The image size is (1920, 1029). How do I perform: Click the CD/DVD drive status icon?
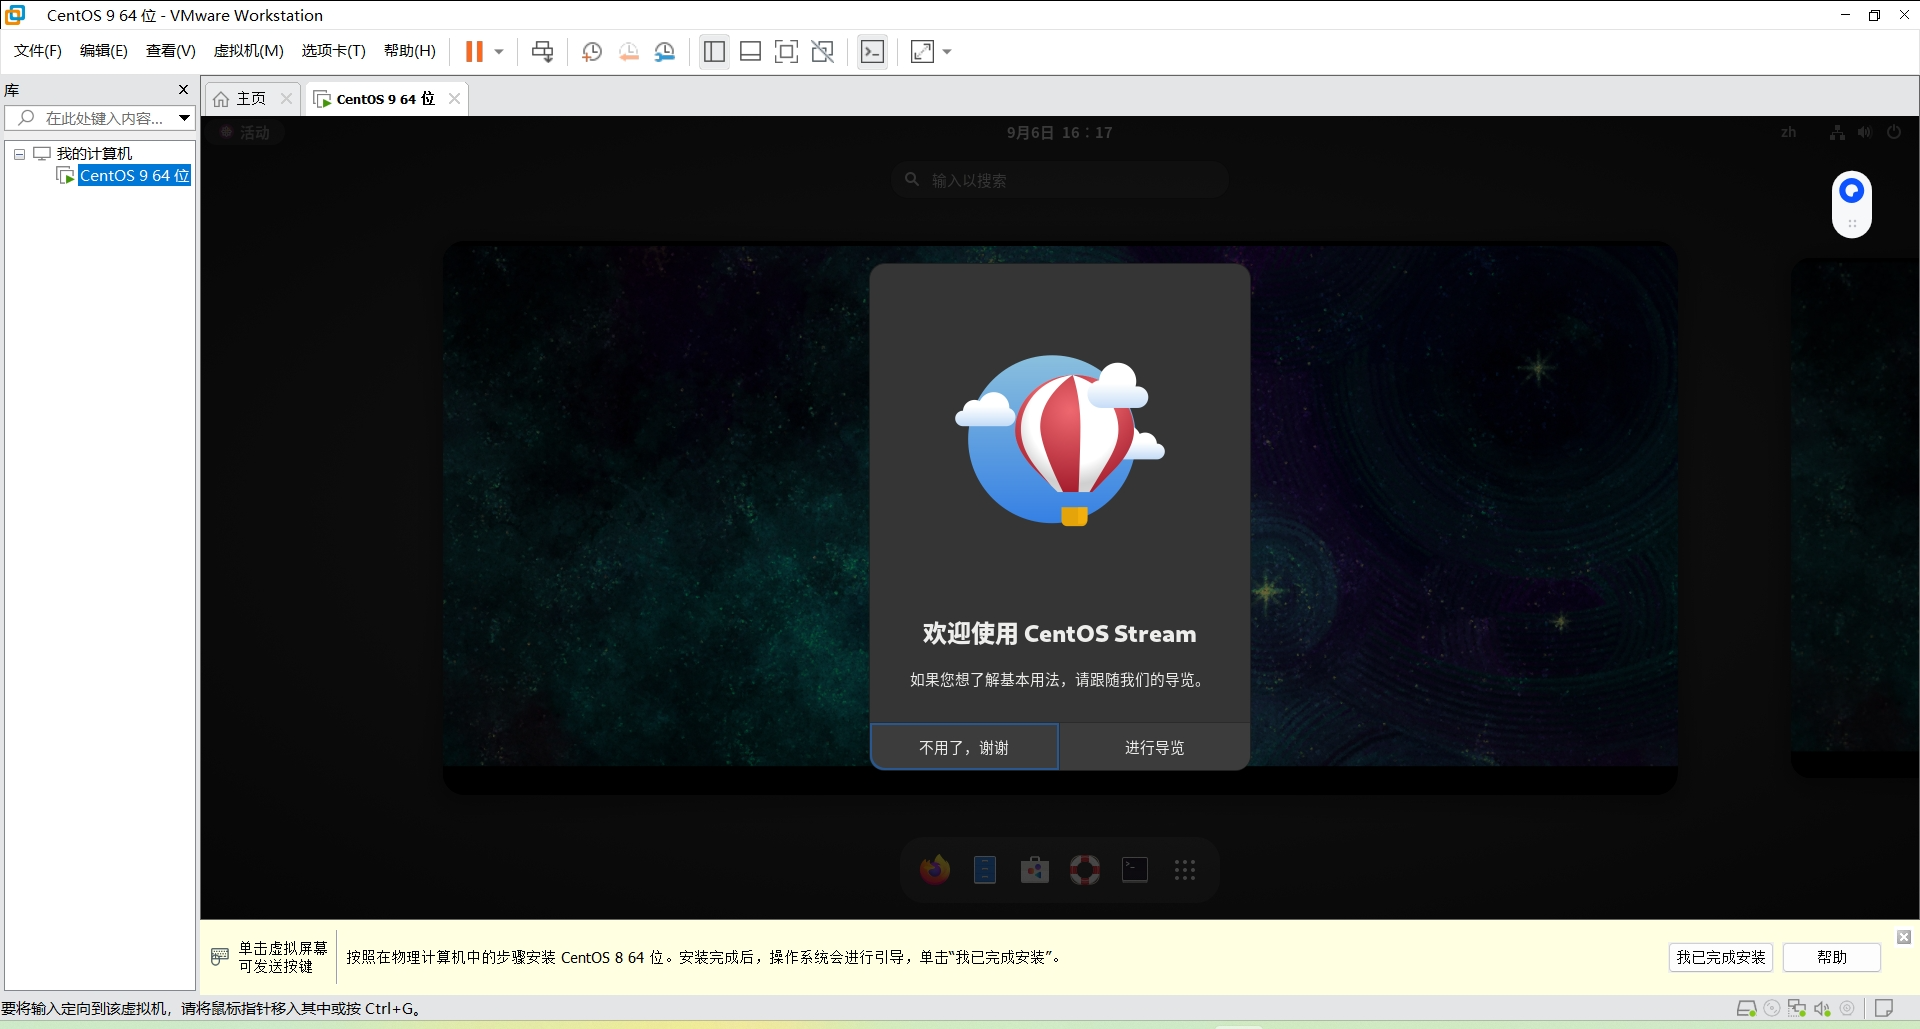1772,1008
